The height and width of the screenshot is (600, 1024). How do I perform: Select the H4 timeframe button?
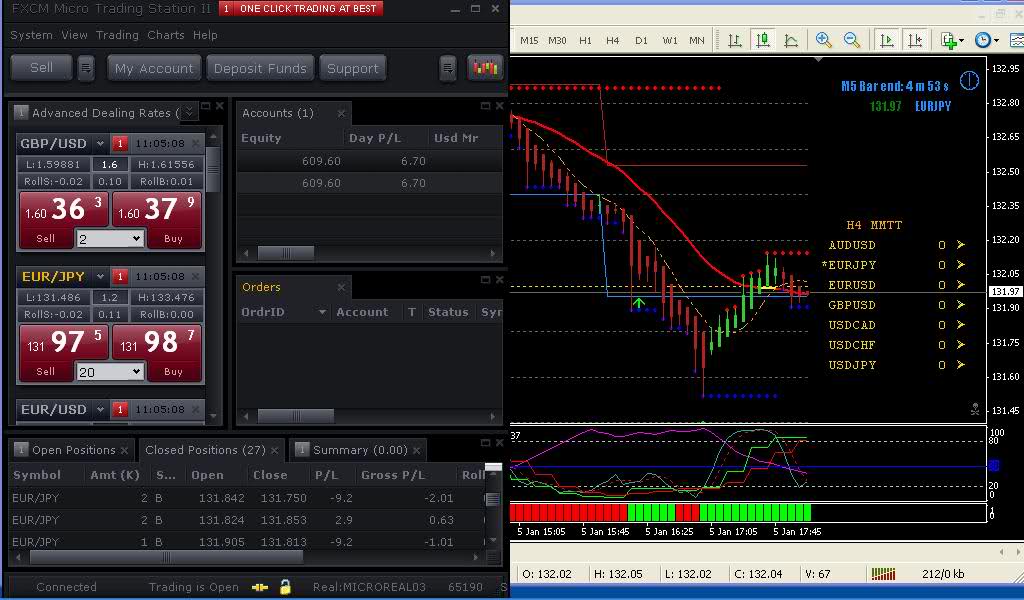[613, 40]
